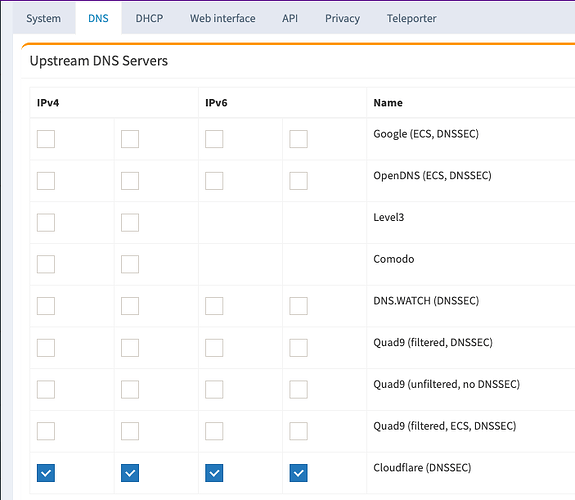Viewport: 575px width, 500px height.
Task: Enable second IPv4 box for Quad9 filtered ECS
Action: (x=130, y=431)
